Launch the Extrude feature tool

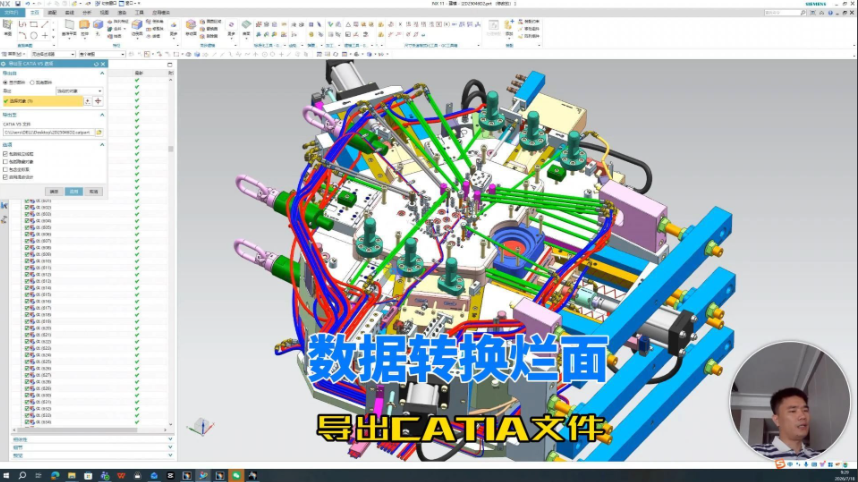click(x=84, y=27)
